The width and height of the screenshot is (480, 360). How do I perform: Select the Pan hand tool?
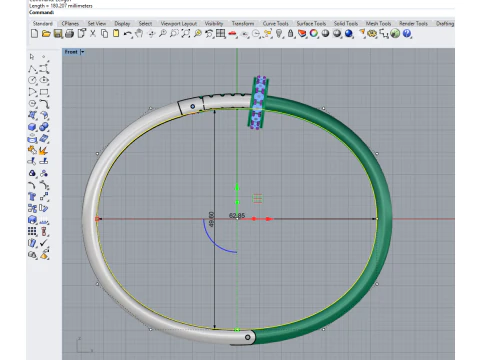(x=139, y=33)
